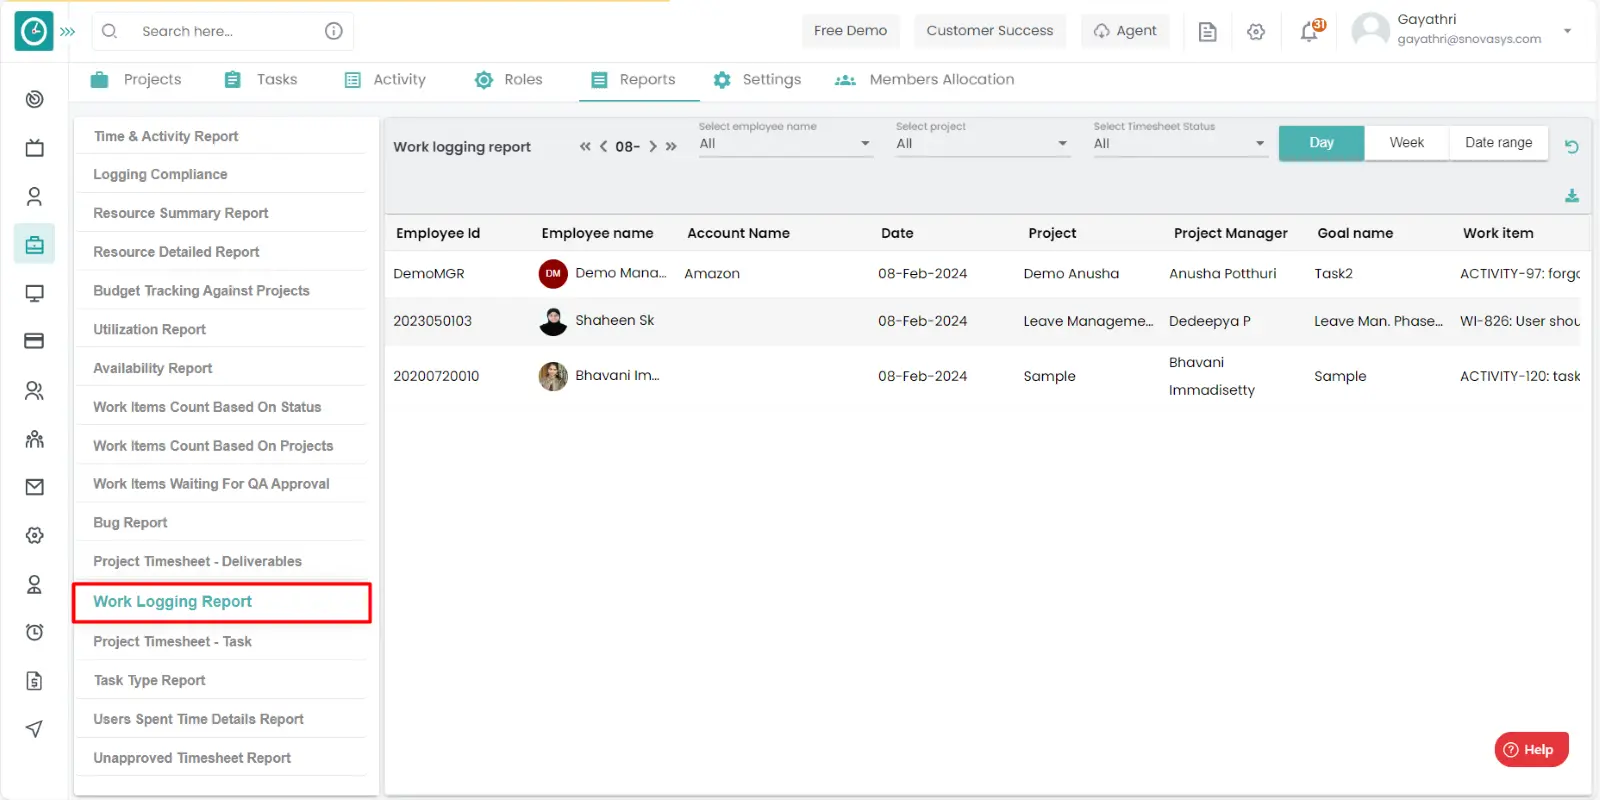The image size is (1600, 800).
Task: Click the sidebar gear settings icon
Action: (x=34, y=535)
